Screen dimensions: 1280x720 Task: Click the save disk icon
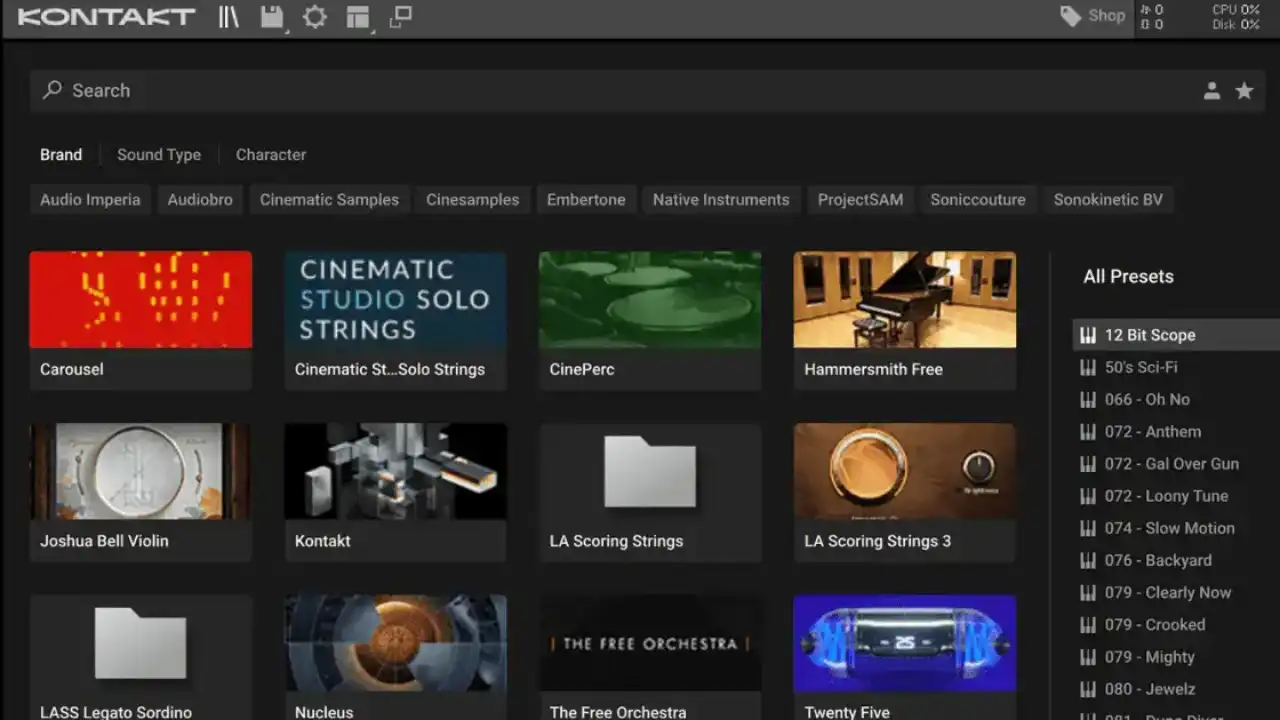(271, 17)
